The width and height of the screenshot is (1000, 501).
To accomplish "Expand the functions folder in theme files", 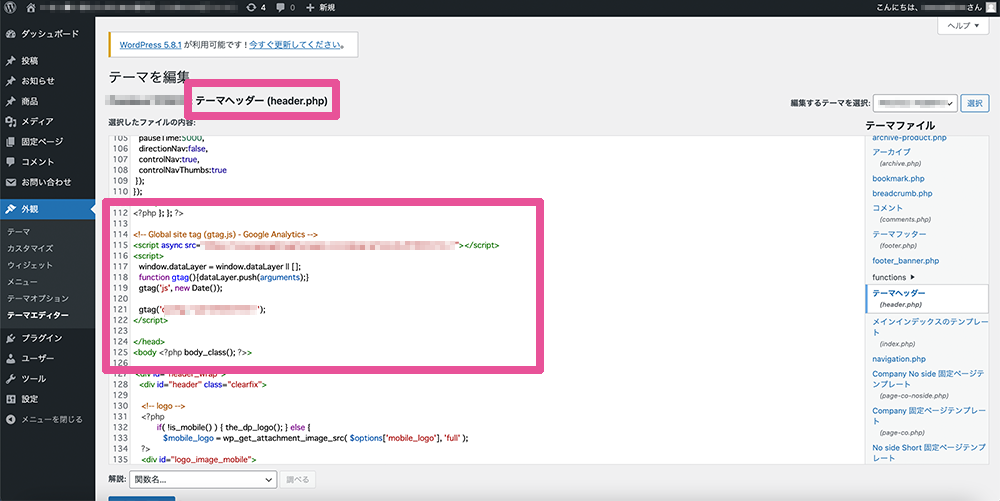I will pyautogui.click(x=893, y=277).
